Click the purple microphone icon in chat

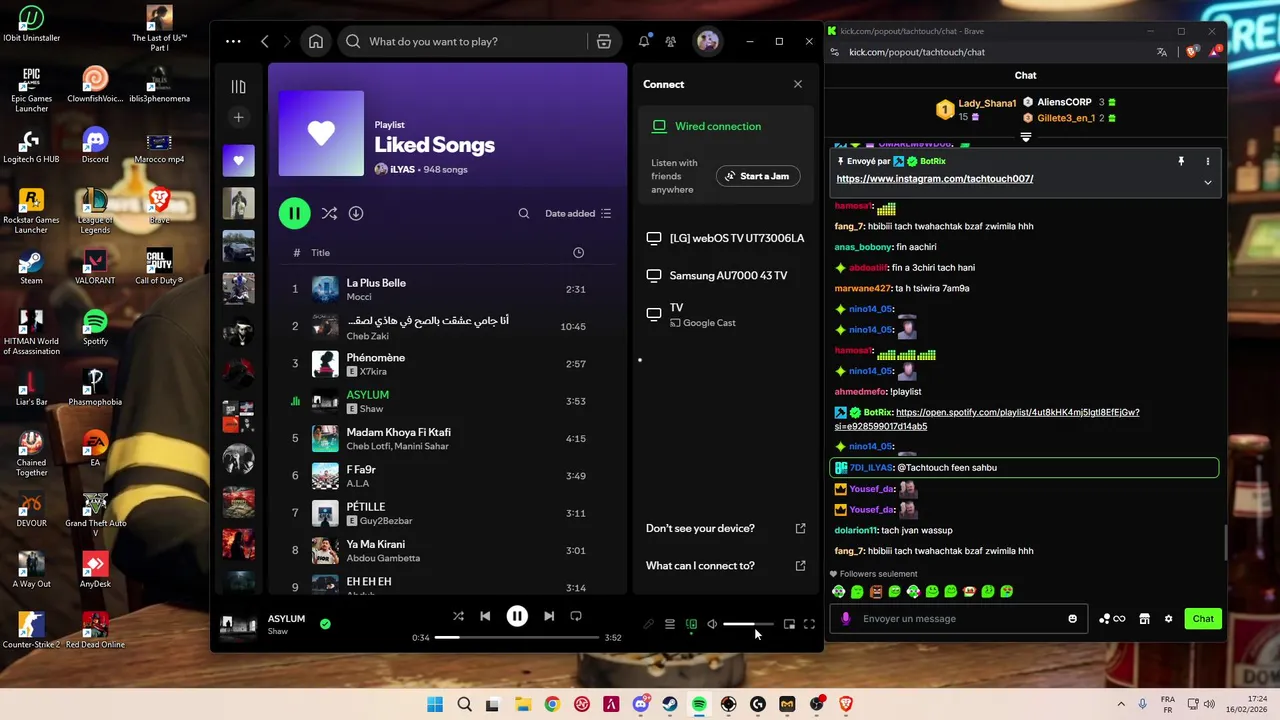click(x=846, y=618)
